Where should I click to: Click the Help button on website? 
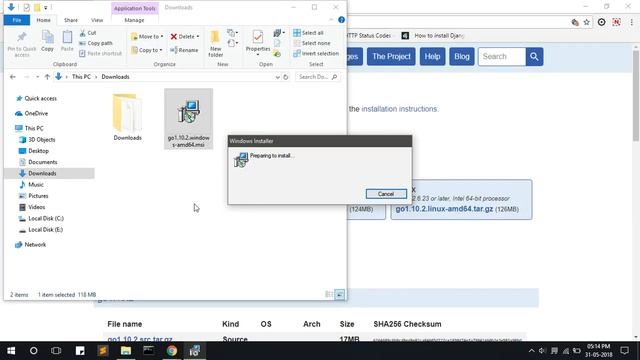click(432, 57)
